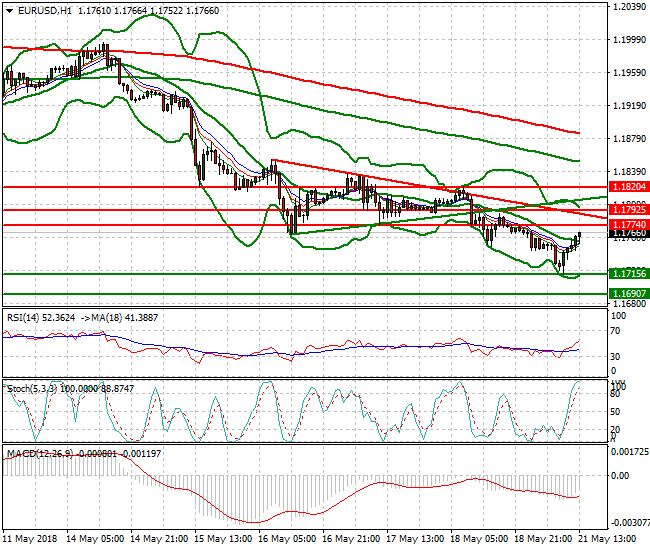This screenshot has height=550, width=650.
Task: Select the 1.19590 price scale value
Action: (630, 73)
